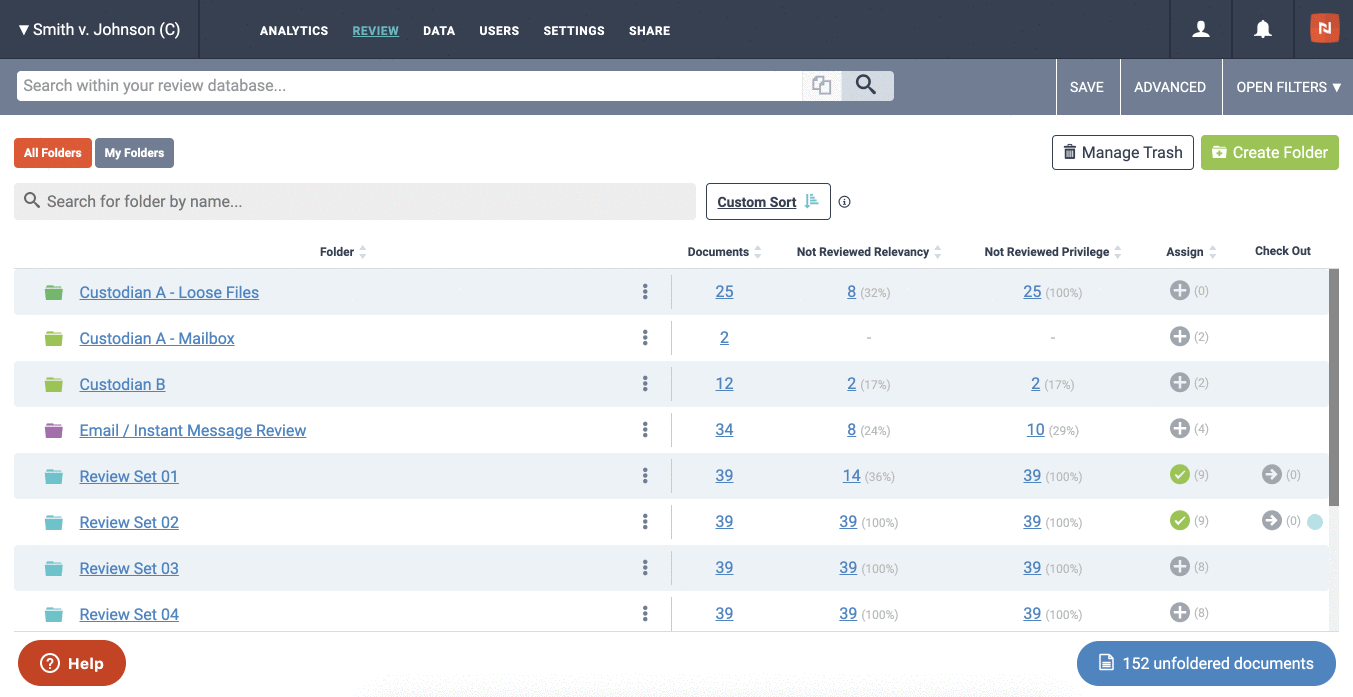Click the copy icon in search bar

pyautogui.click(x=822, y=86)
